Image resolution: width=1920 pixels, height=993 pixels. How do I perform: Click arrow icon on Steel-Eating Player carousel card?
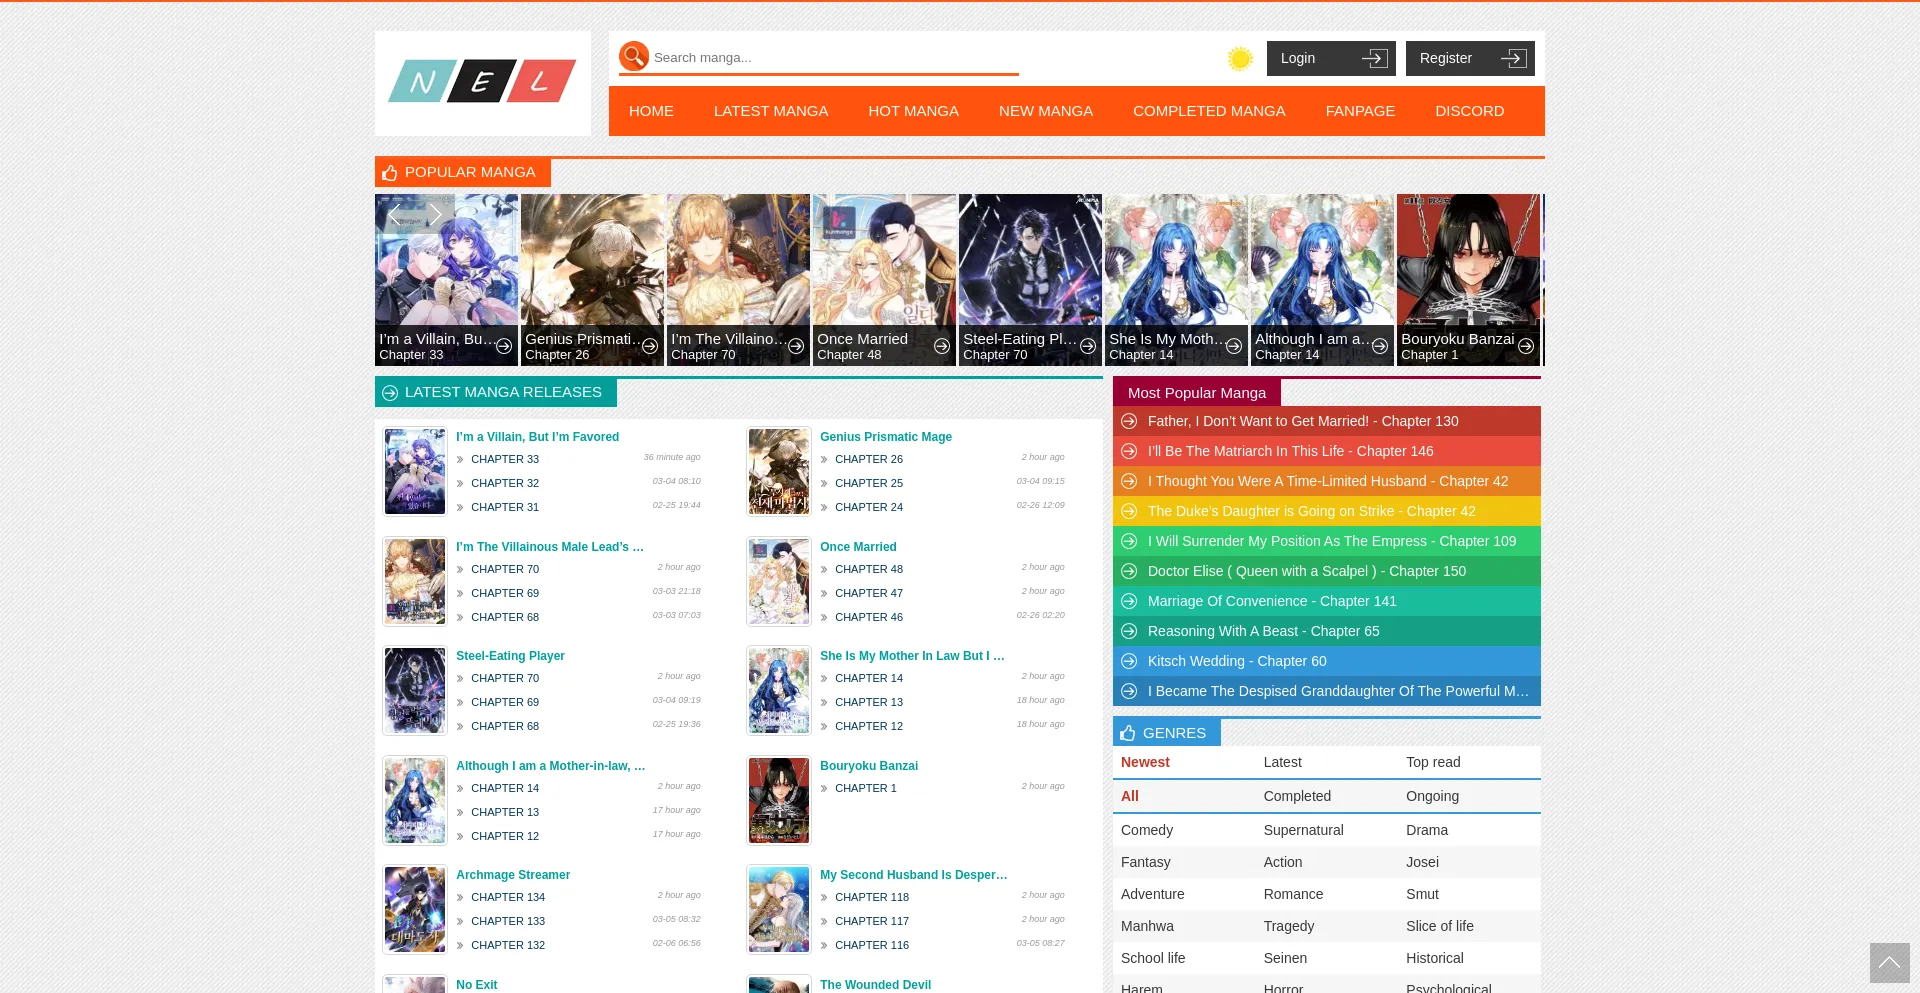(x=1088, y=346)
